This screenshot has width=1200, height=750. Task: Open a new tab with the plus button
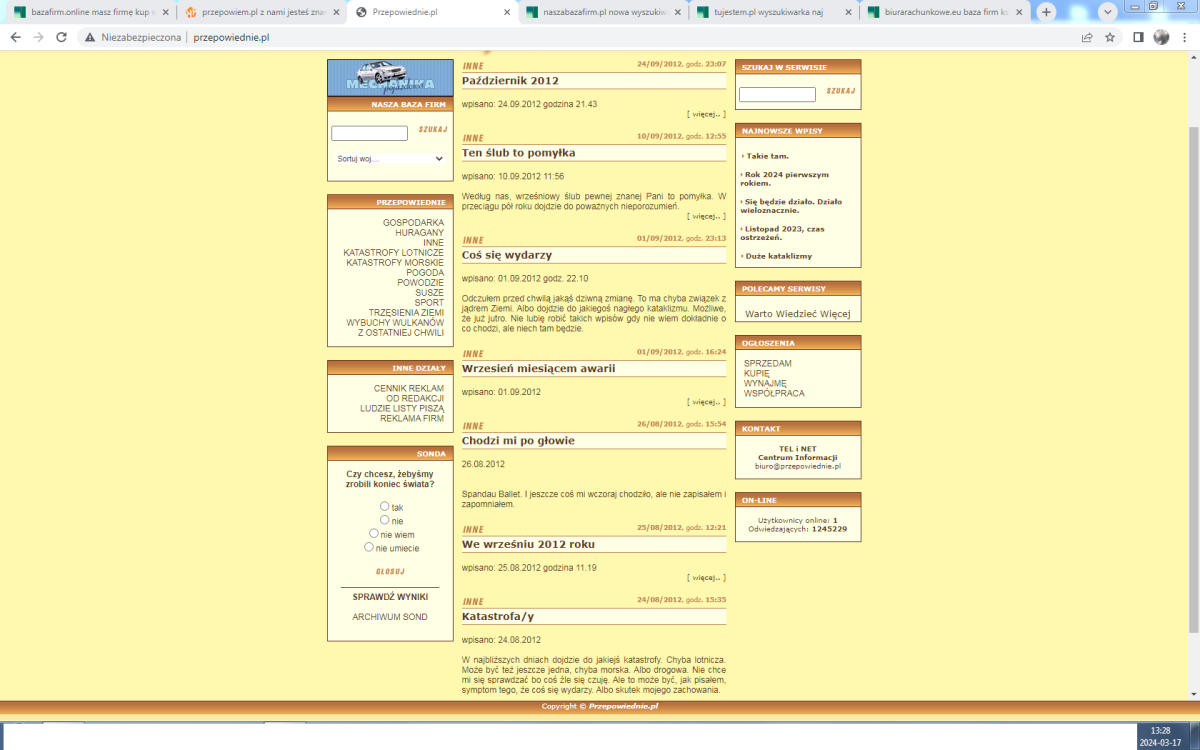pos(1046,12)
